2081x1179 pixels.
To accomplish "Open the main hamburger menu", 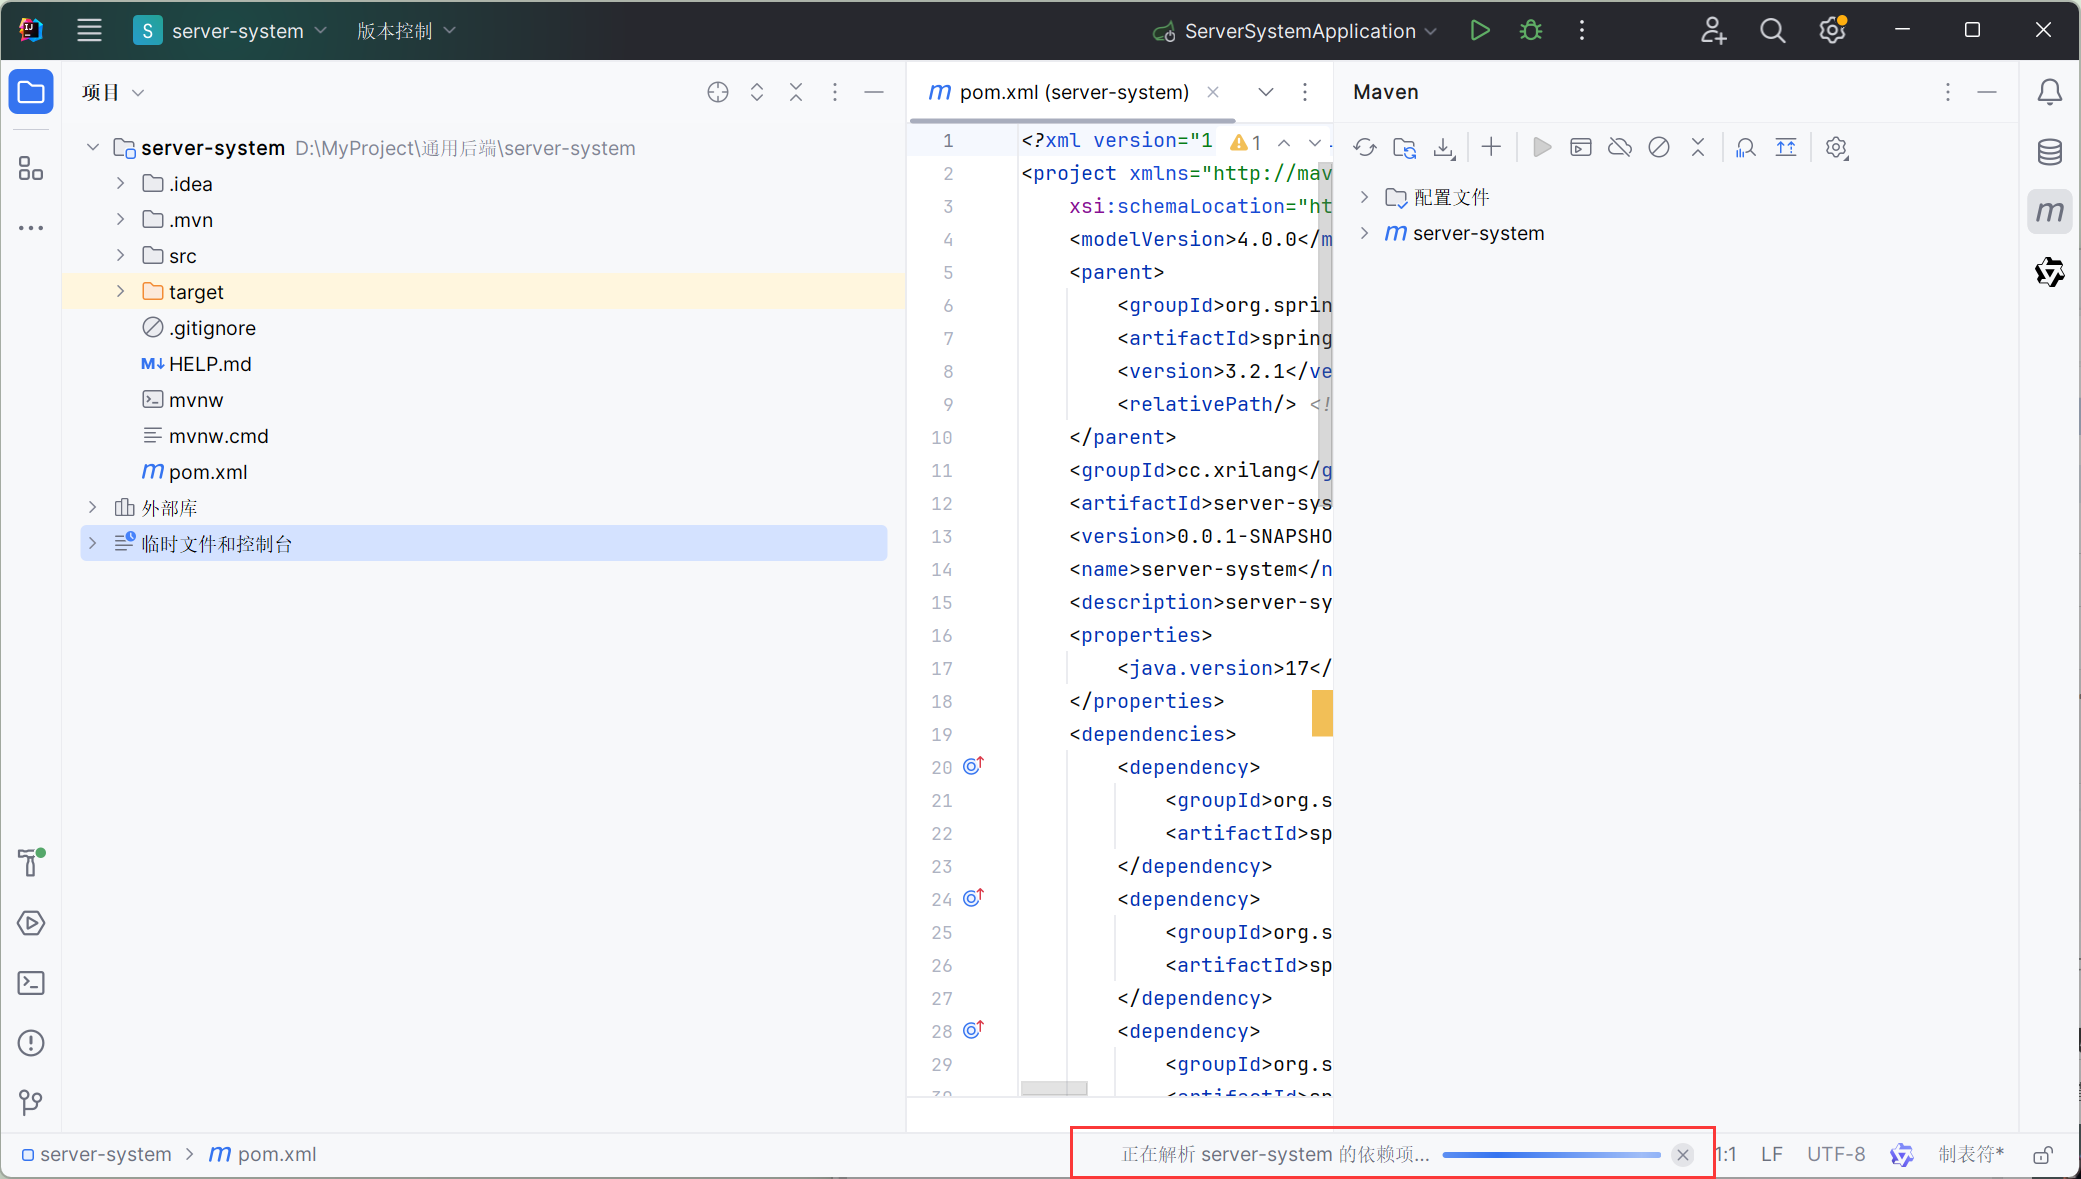I will (x=89, y=30).
